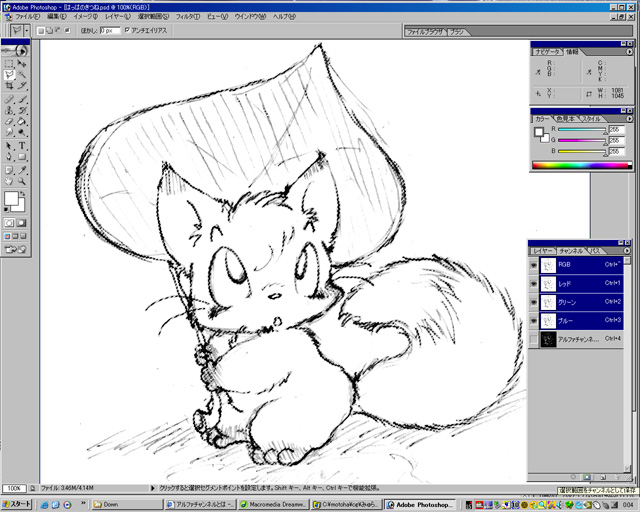
Task: Select the Hand tool
Action: coord(9,181)
